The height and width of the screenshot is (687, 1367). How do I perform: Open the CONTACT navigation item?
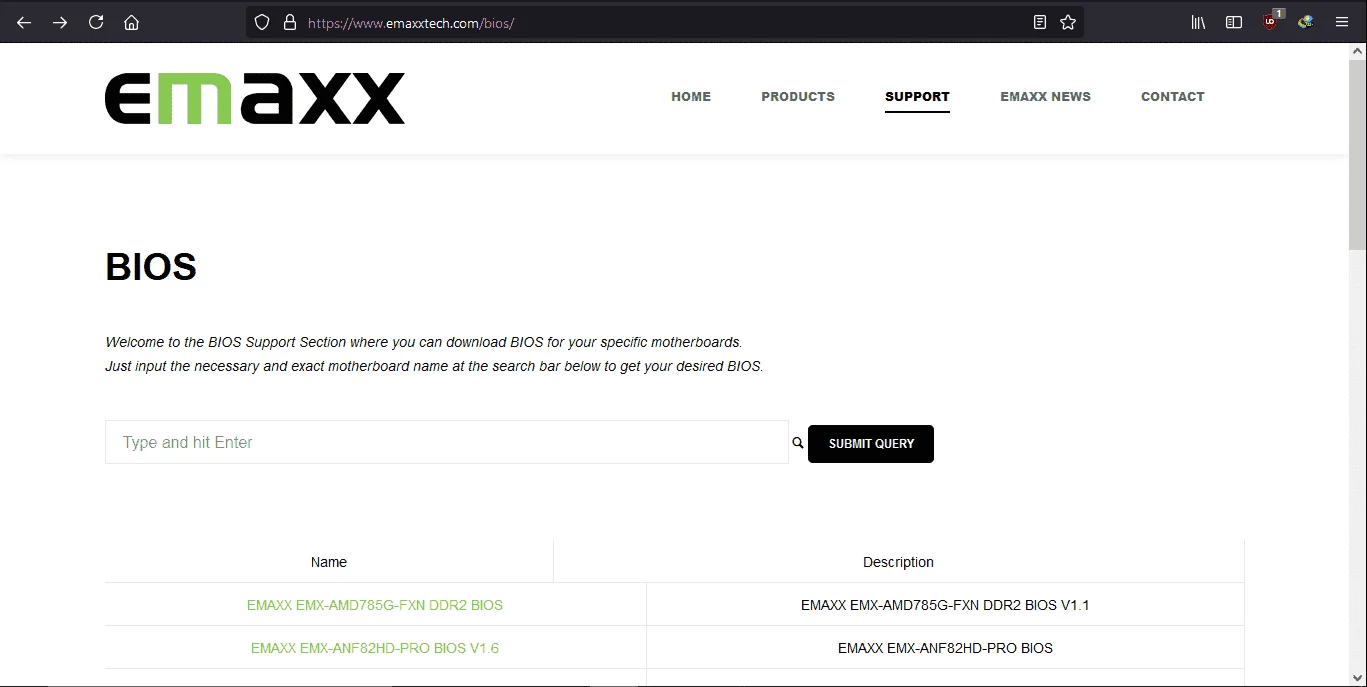(x=1173, y=97)
